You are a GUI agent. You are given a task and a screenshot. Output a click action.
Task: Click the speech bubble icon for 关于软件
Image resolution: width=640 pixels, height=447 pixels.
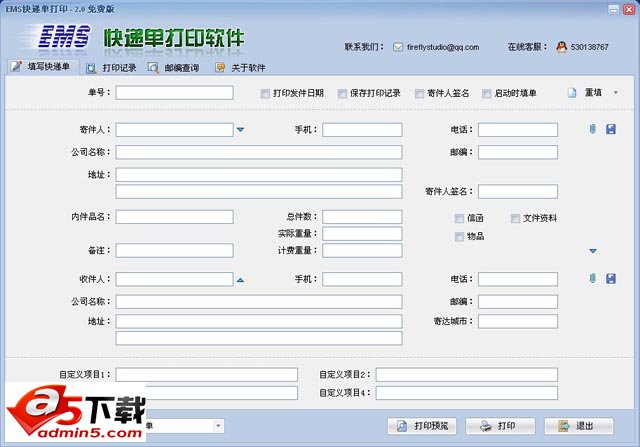220,68
